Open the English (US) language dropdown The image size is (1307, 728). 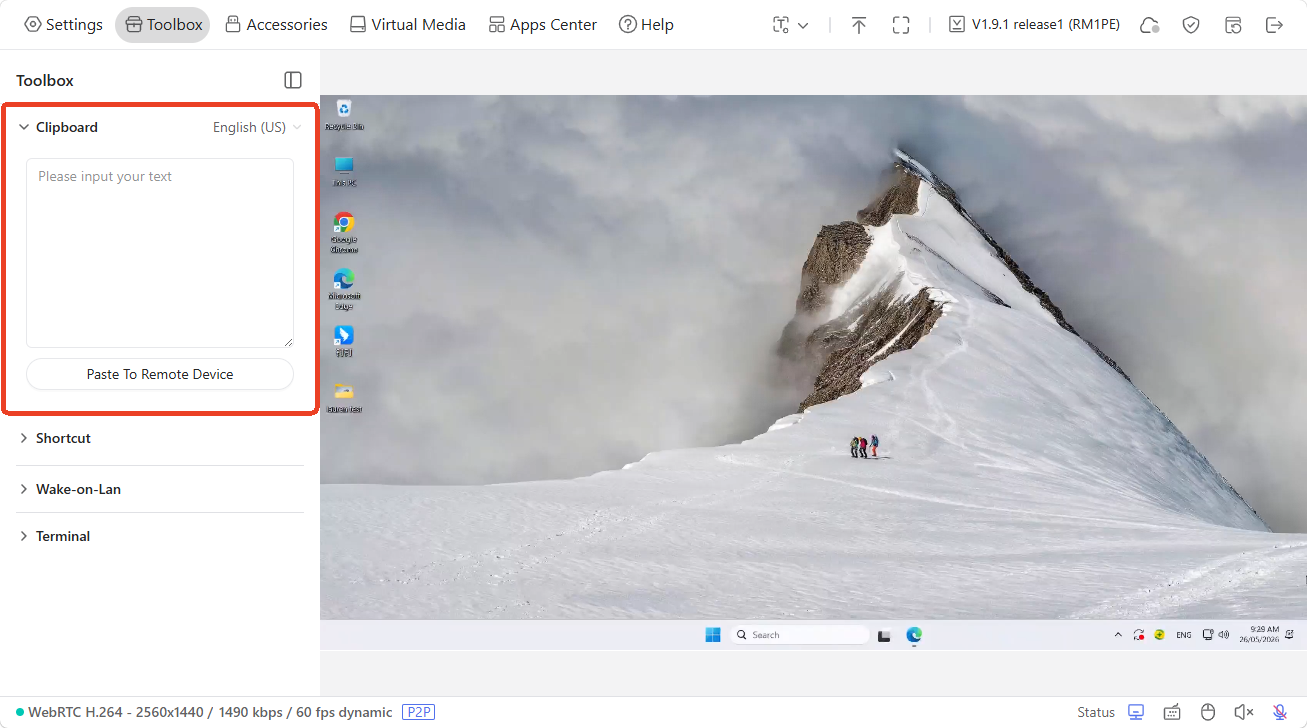coord(257,127)
